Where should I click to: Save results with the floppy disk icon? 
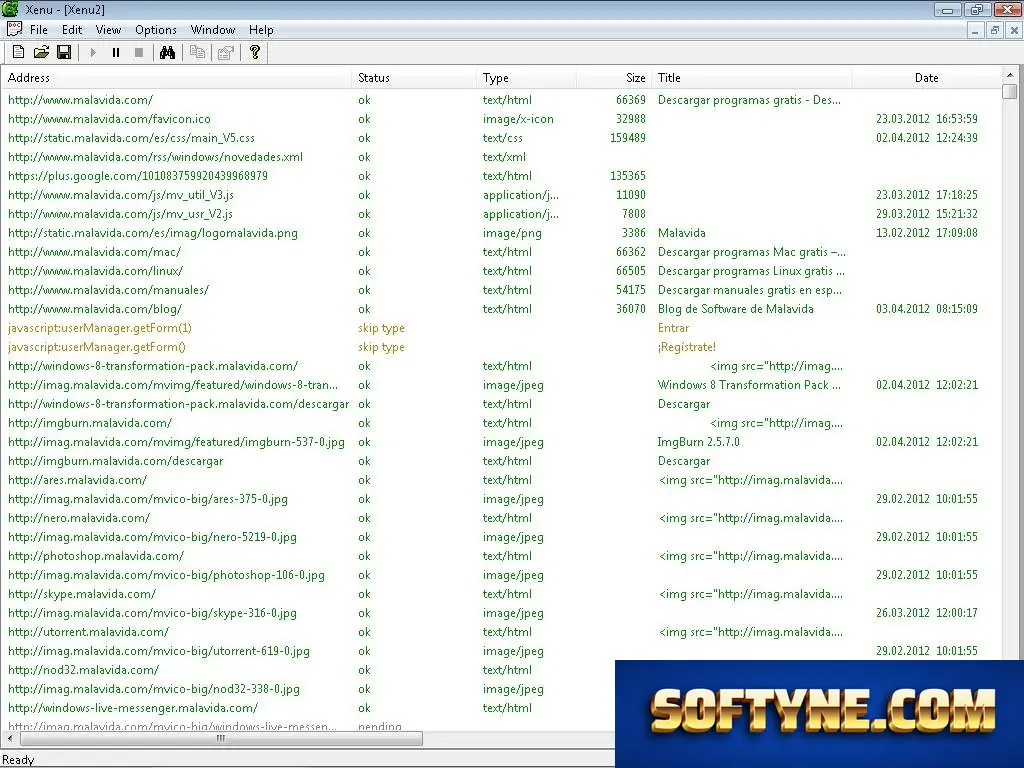click(64, 52)
